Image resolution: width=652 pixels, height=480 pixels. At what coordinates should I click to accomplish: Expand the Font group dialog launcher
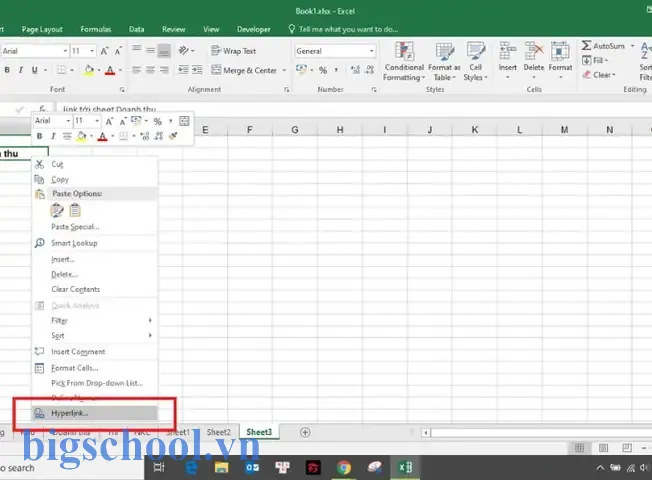point(122,89)
